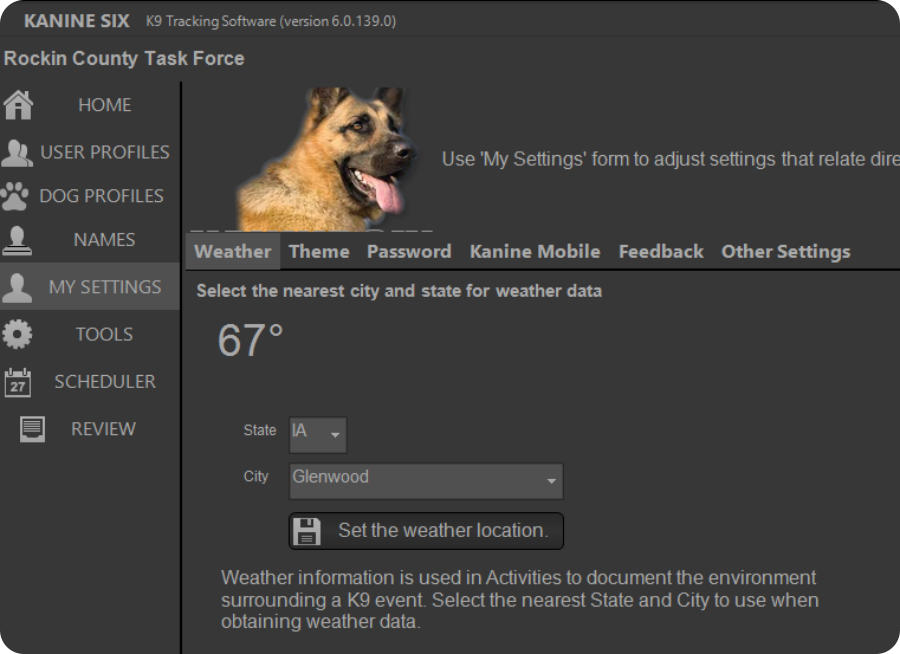900x654 pixels.
Task: Click the Dog Profiles paw icon
Action: click(15, 196)
